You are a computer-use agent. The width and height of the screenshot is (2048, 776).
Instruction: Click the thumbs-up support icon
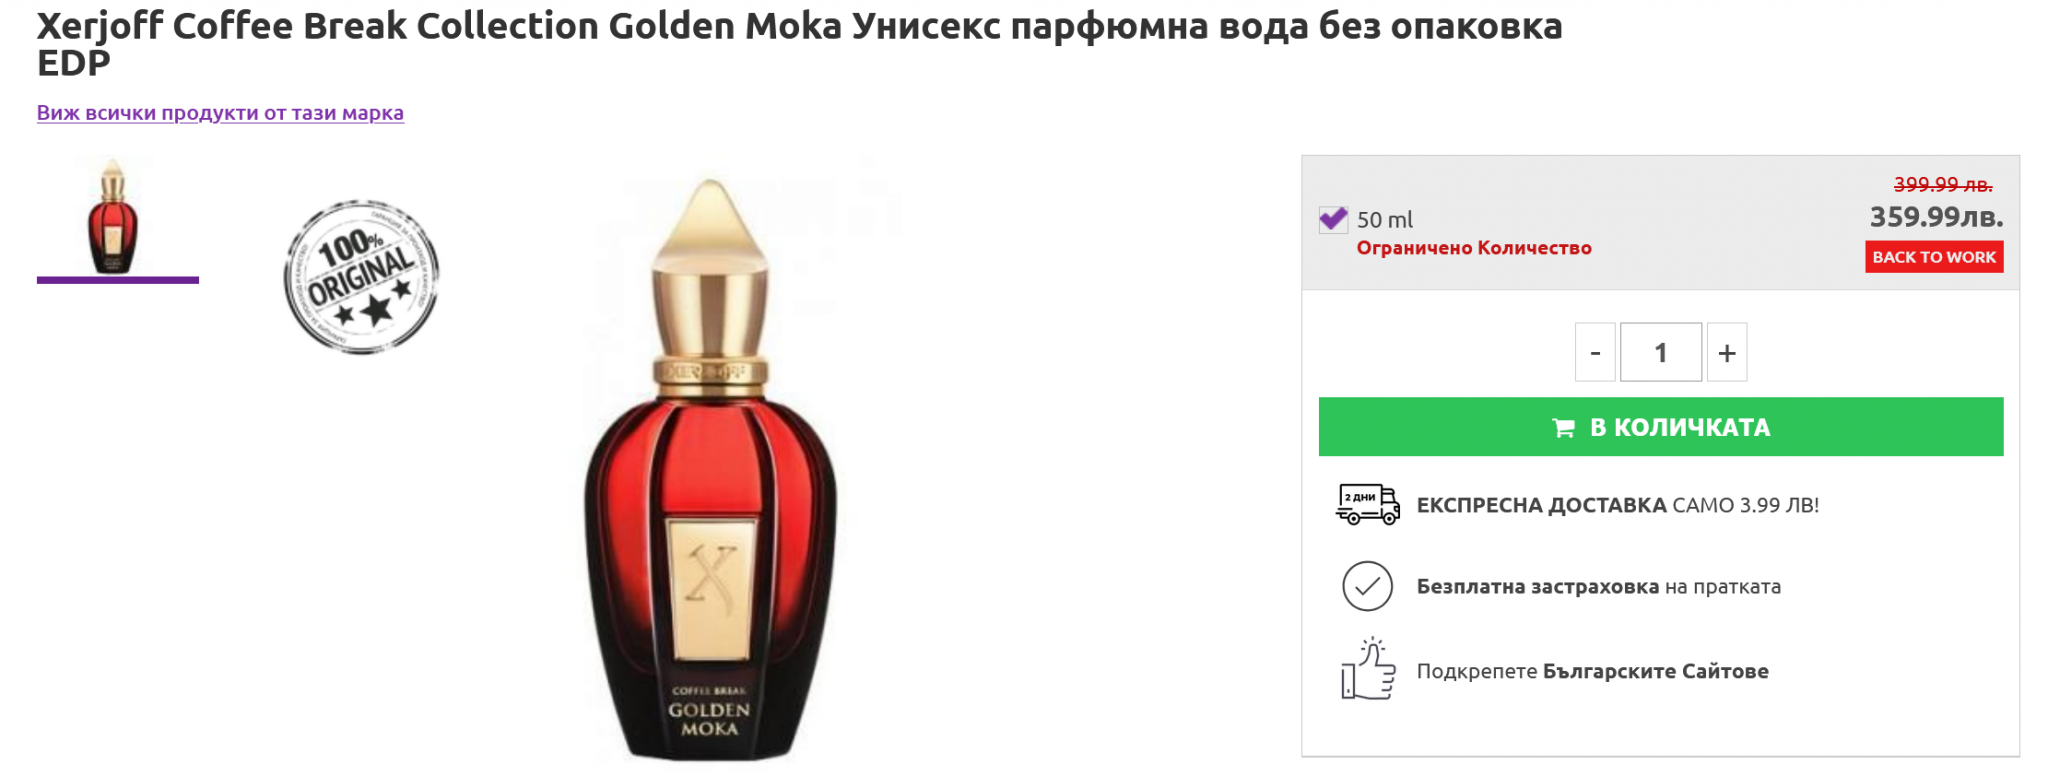(x=1367, y=669)
